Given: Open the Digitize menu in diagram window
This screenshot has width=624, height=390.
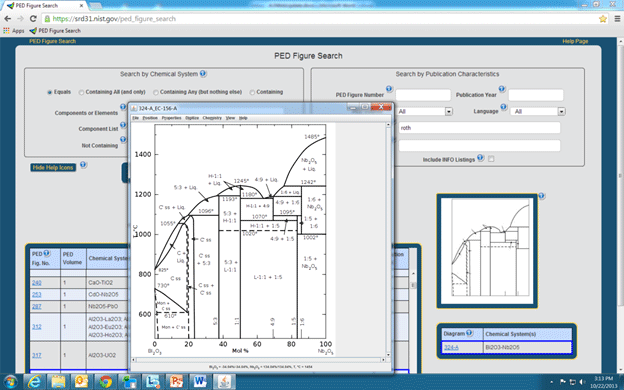Looking at the screenshot, I should click(x=192, y=118).
